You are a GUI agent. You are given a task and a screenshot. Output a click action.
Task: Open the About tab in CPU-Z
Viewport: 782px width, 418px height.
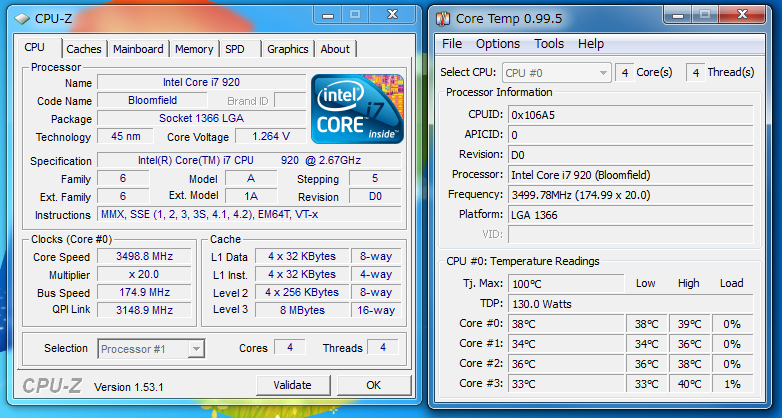click(335, 49)
